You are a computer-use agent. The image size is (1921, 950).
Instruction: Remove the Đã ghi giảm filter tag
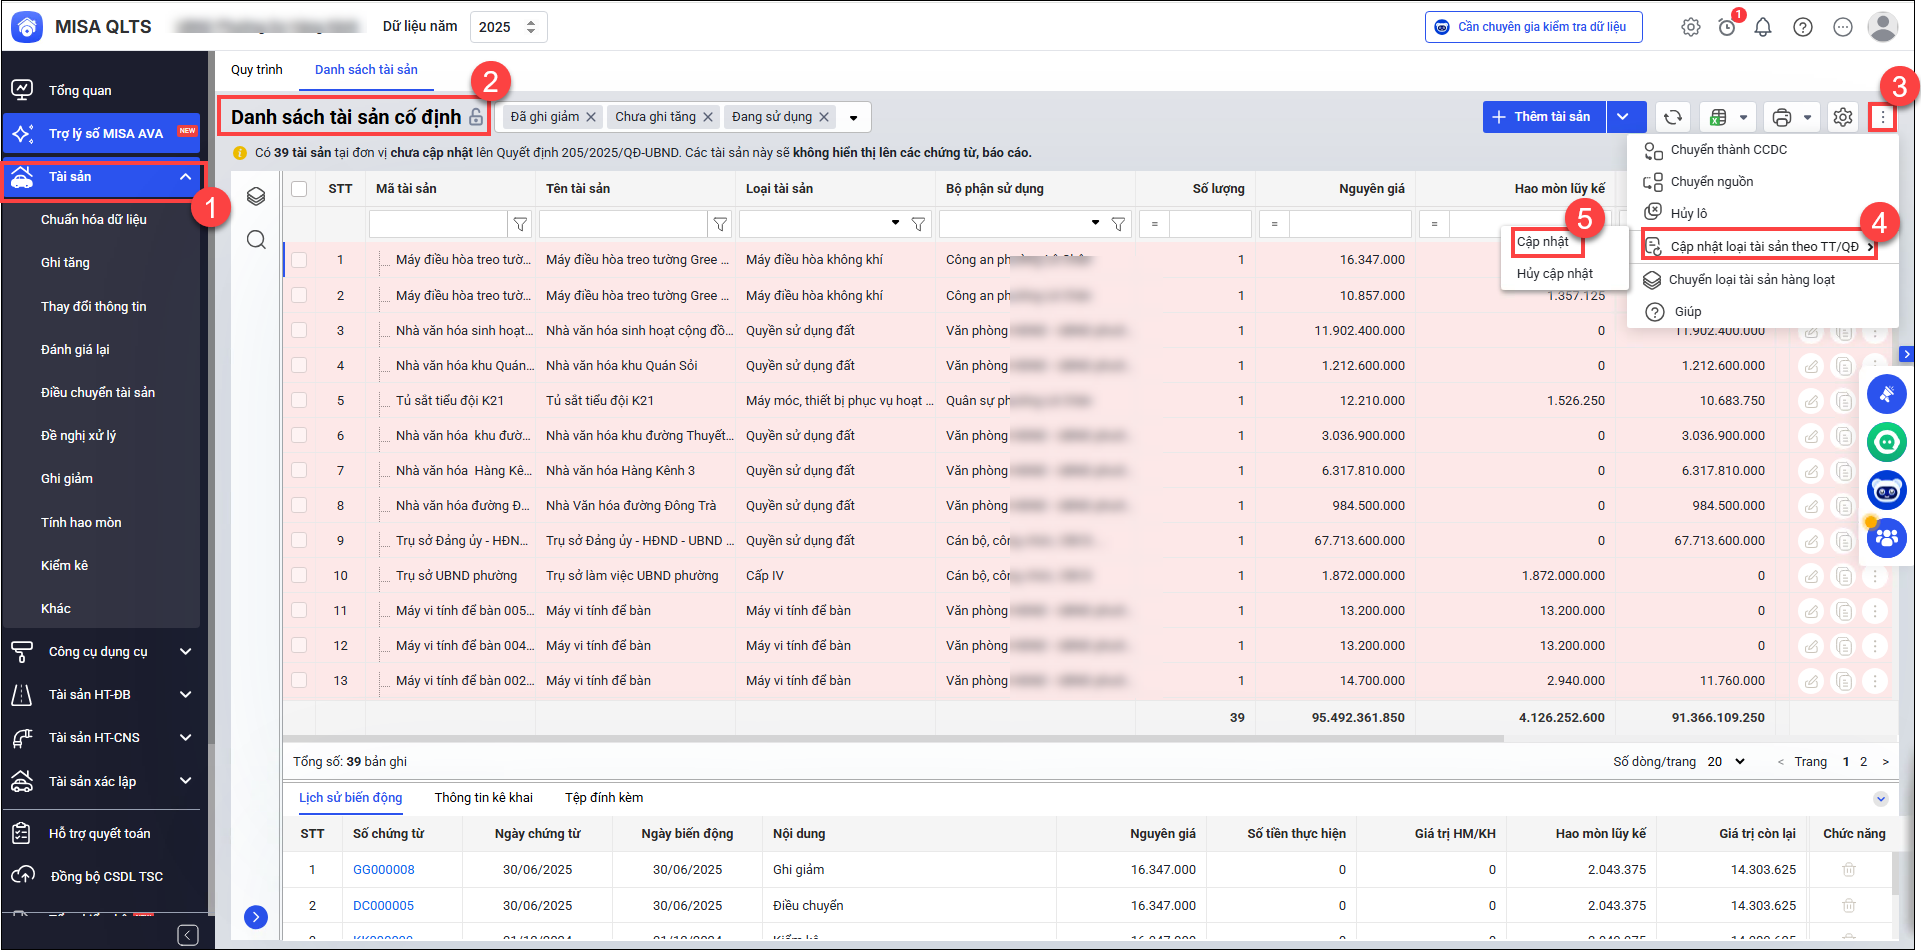click(591, 117)
